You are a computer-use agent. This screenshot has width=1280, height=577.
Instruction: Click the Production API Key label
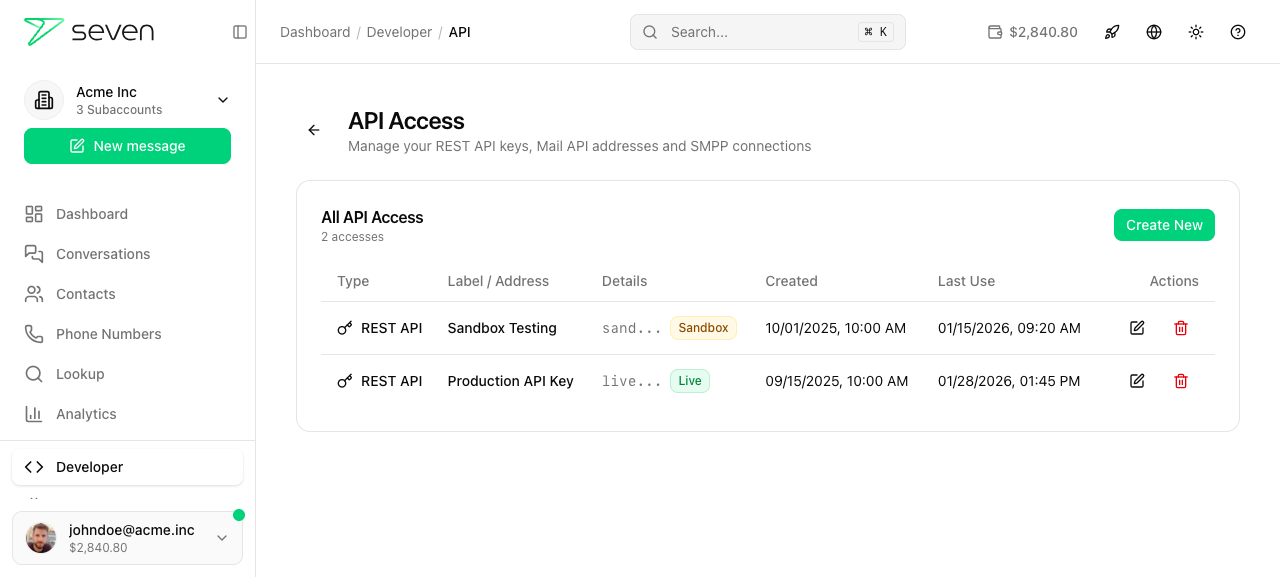click(510, 381)
